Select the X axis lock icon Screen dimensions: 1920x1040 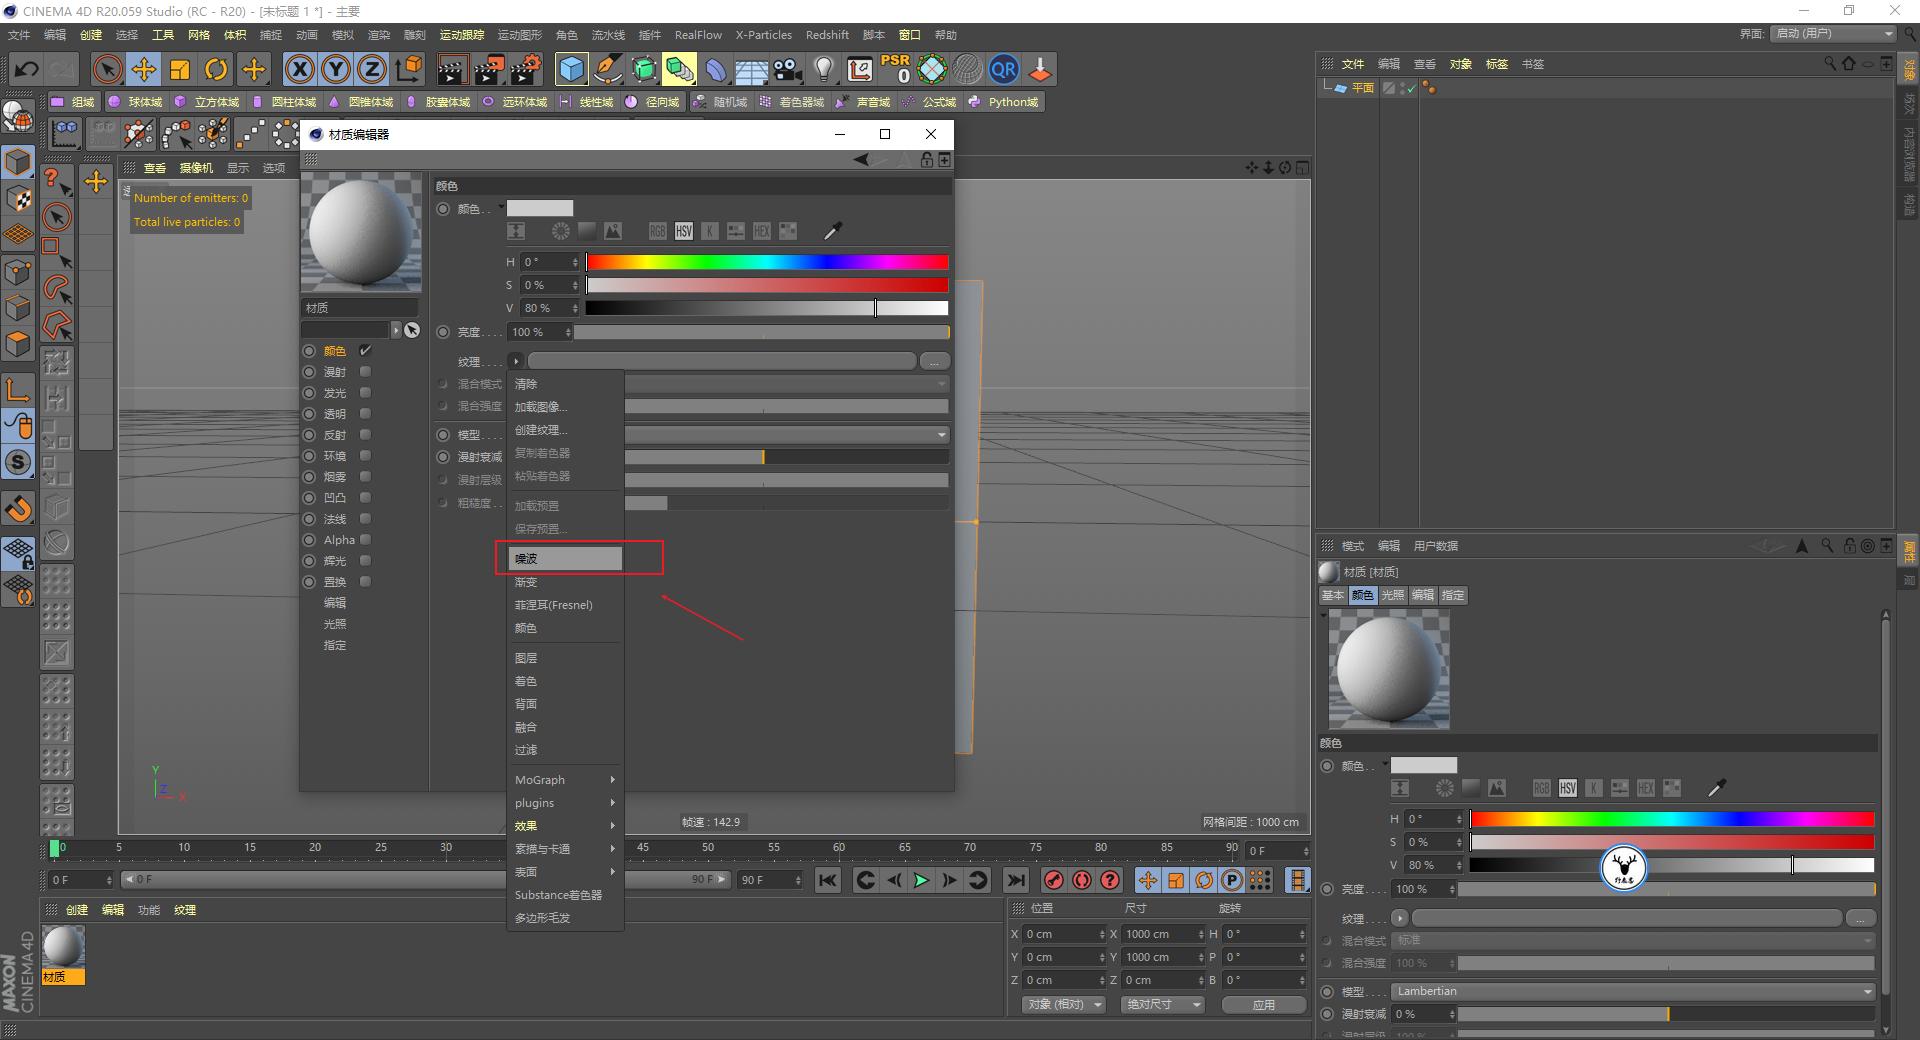[300, 69]
